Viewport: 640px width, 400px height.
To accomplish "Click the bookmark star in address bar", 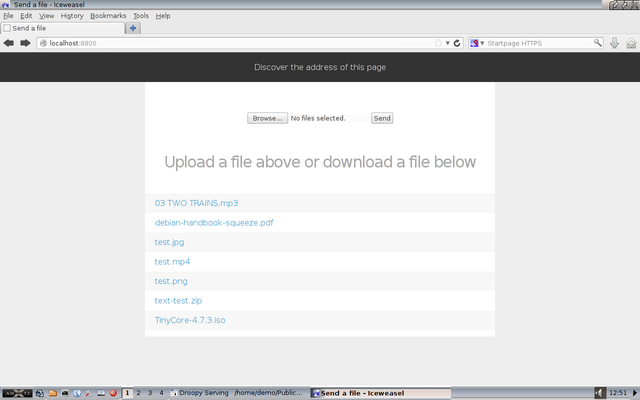I will (x=438, y=43).
